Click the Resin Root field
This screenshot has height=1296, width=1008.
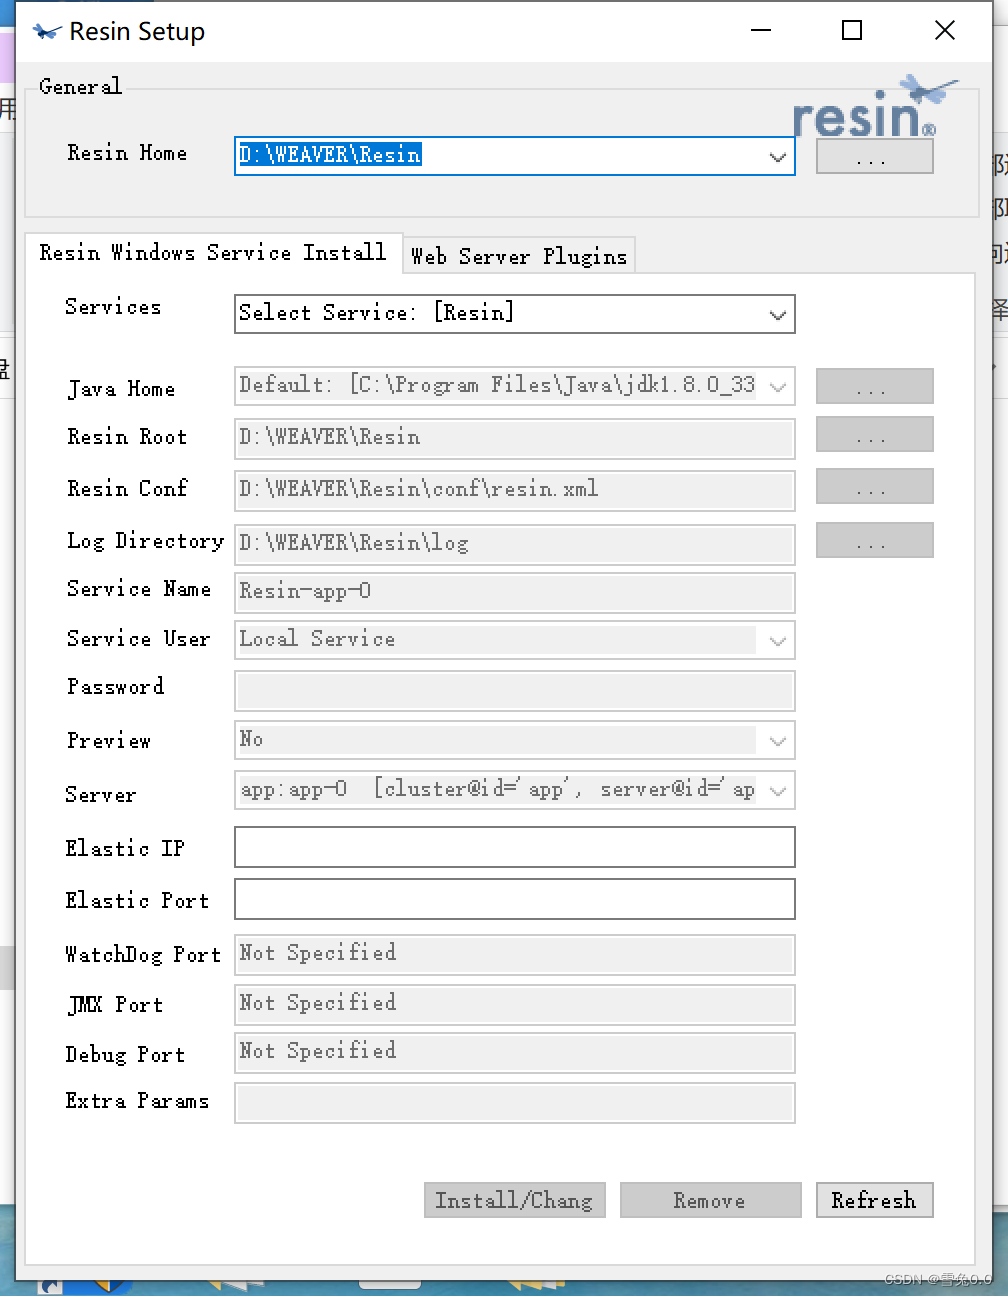point(514,438)
